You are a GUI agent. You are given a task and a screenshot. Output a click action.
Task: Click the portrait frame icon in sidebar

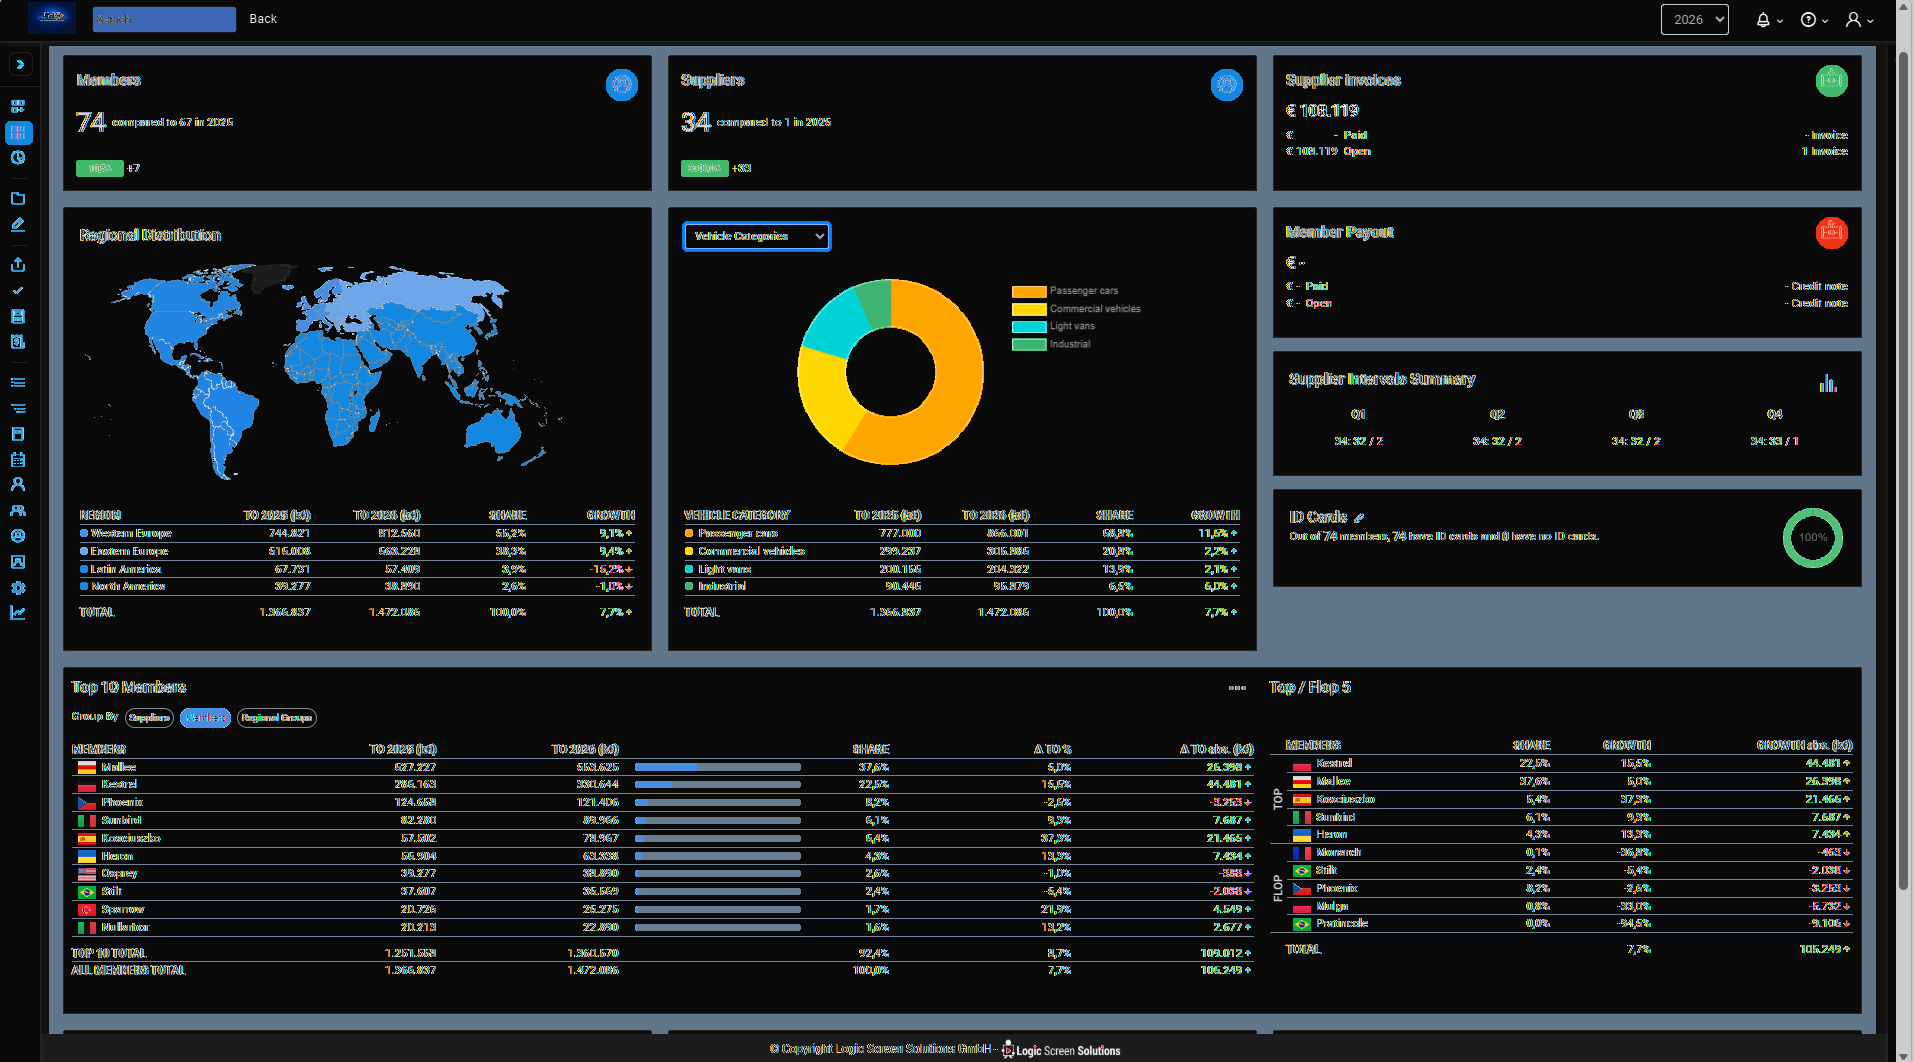click(x=18, y=562)
